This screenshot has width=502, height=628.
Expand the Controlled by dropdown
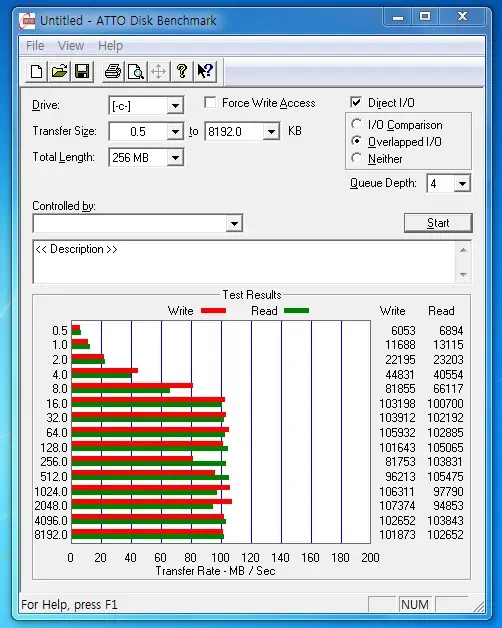pos(234,223)
